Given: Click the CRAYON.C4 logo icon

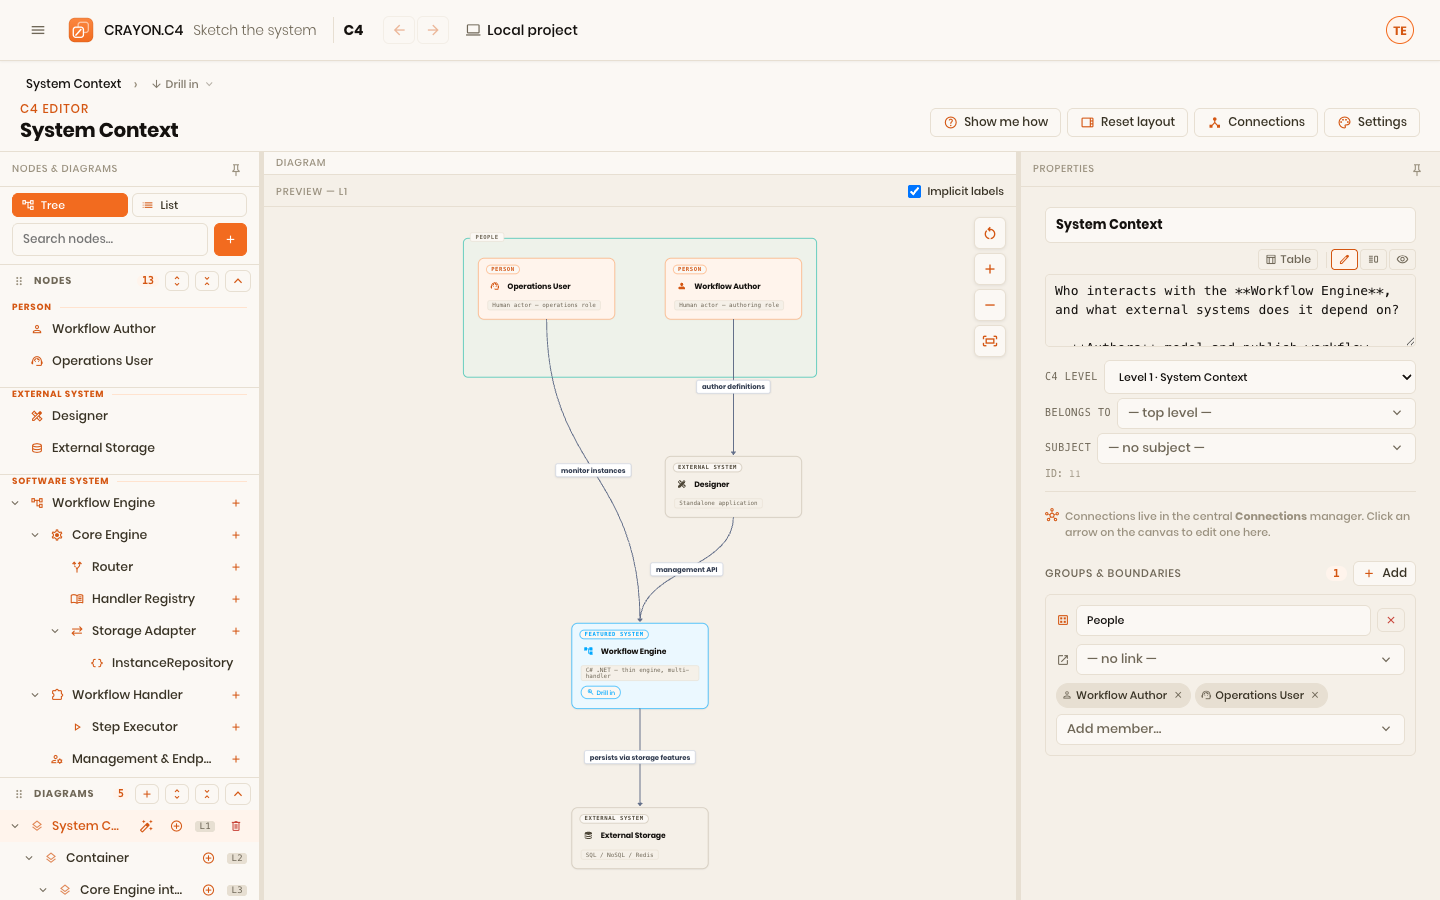Looking at the screenshot, I should [x=81, y=30].
